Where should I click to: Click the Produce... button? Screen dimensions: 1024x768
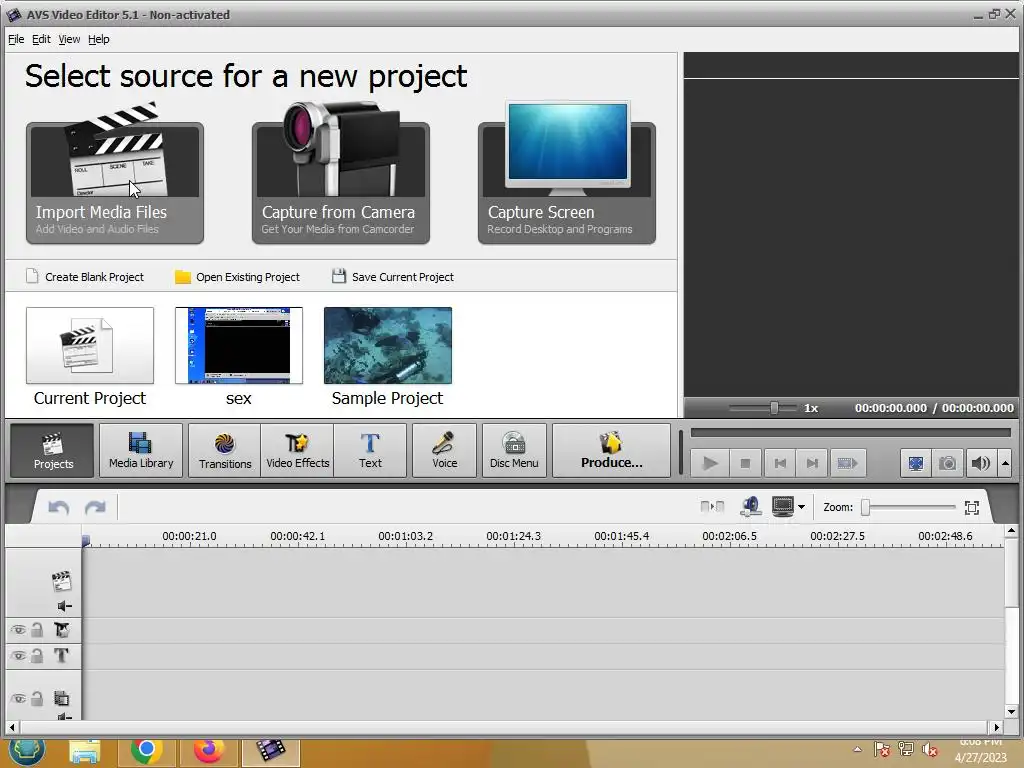(x=611, y=451)
